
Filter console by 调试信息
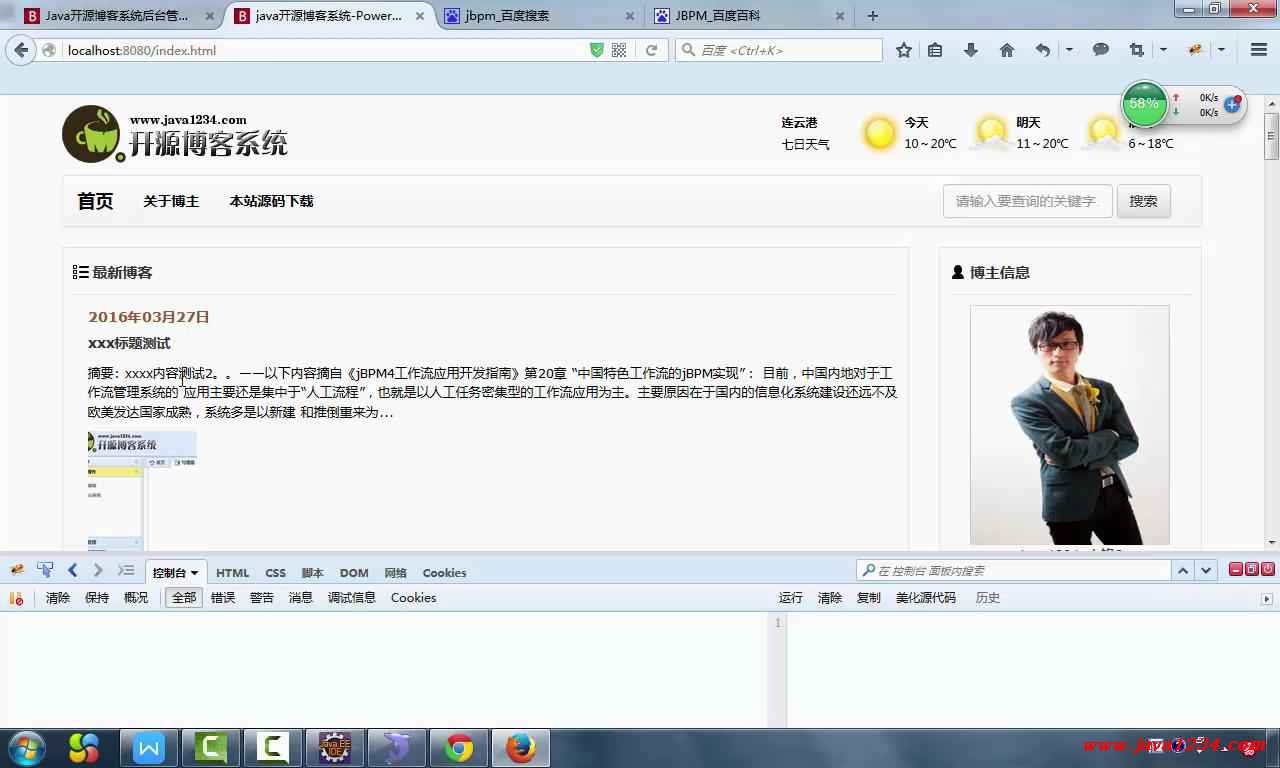352,598
